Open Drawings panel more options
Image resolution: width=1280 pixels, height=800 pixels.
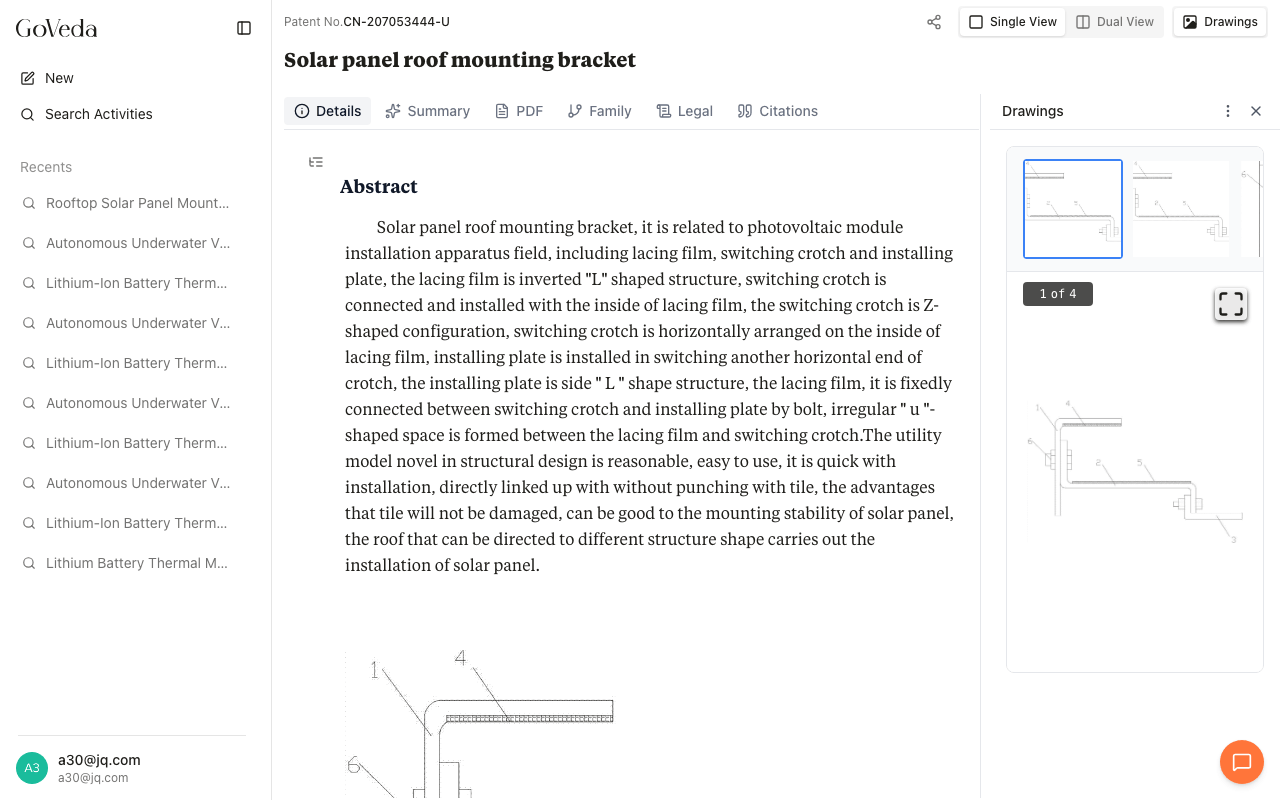(x=1228, y=111)
